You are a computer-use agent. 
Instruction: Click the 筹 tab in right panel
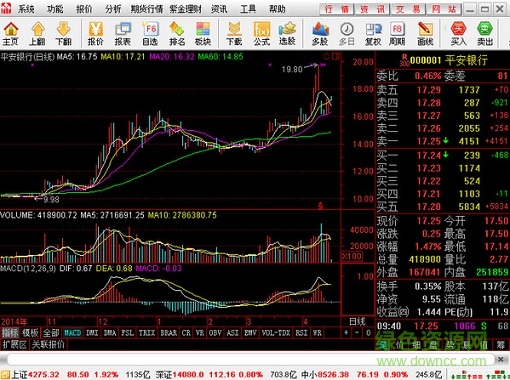pos(501,345)
